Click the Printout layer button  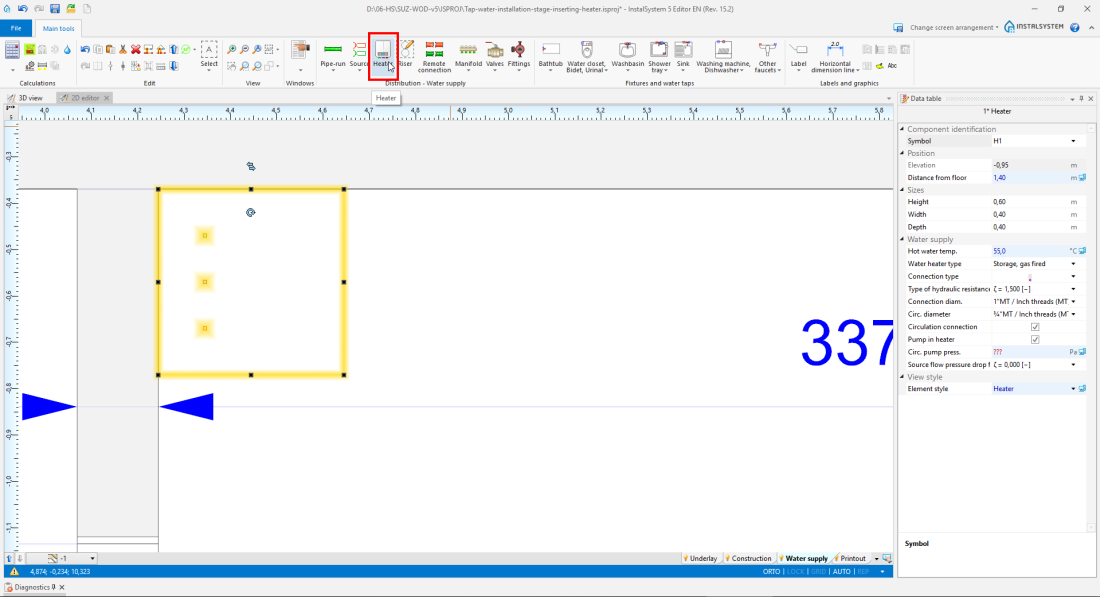tap(852, 558)
